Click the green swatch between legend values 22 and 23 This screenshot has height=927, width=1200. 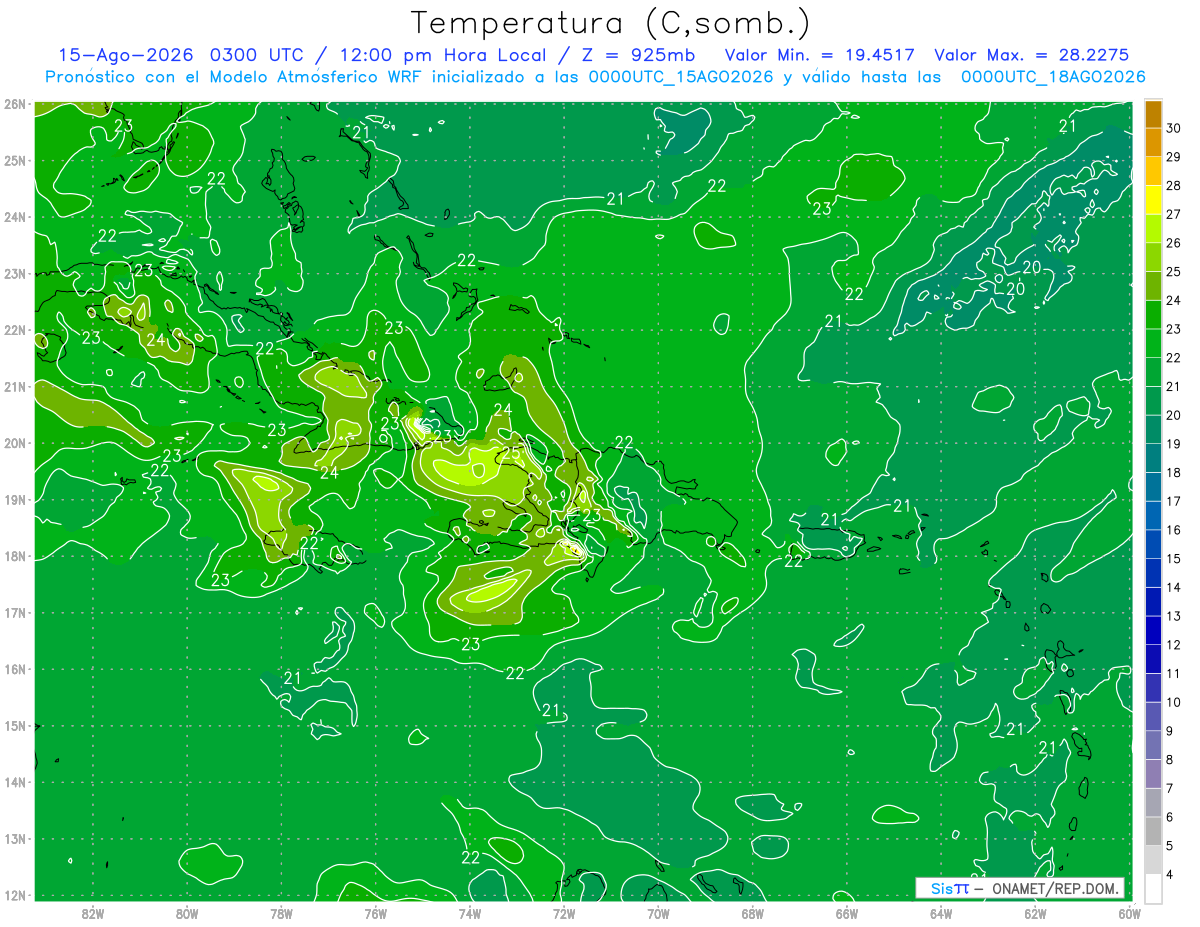coord(1153,343)
